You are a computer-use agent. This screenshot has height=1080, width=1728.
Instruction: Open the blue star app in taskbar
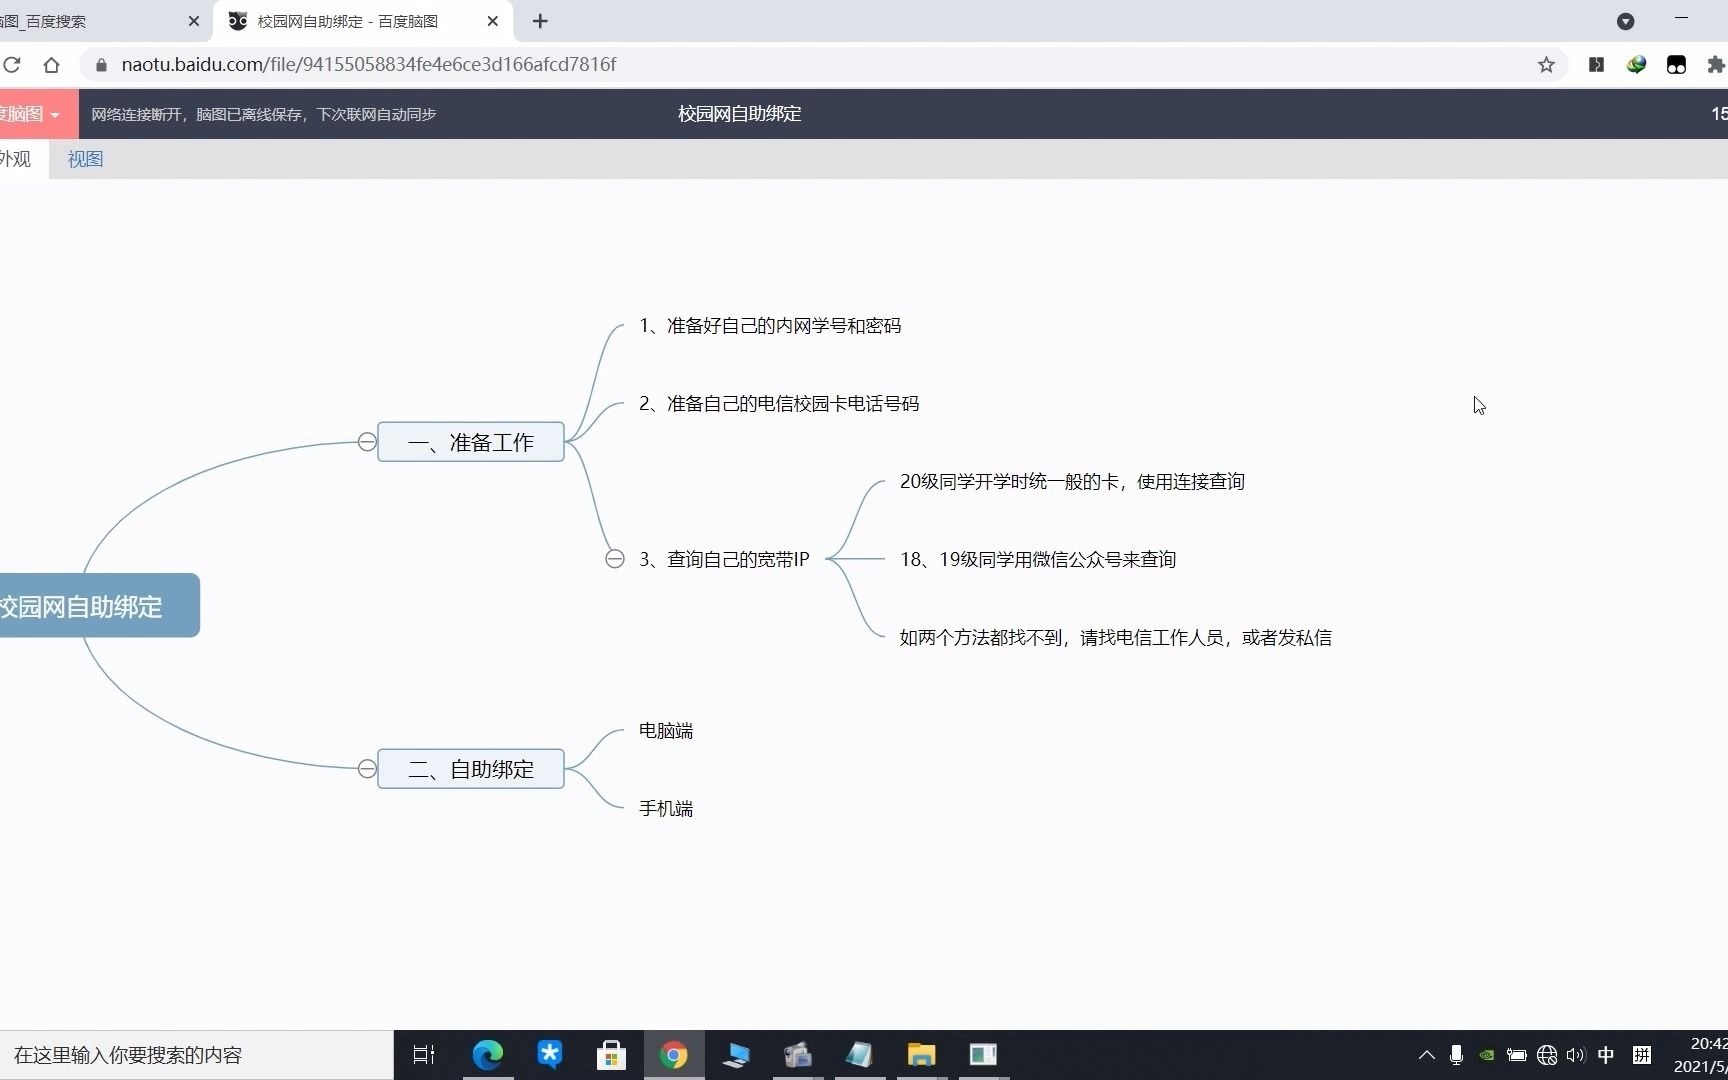(549, 1055)
